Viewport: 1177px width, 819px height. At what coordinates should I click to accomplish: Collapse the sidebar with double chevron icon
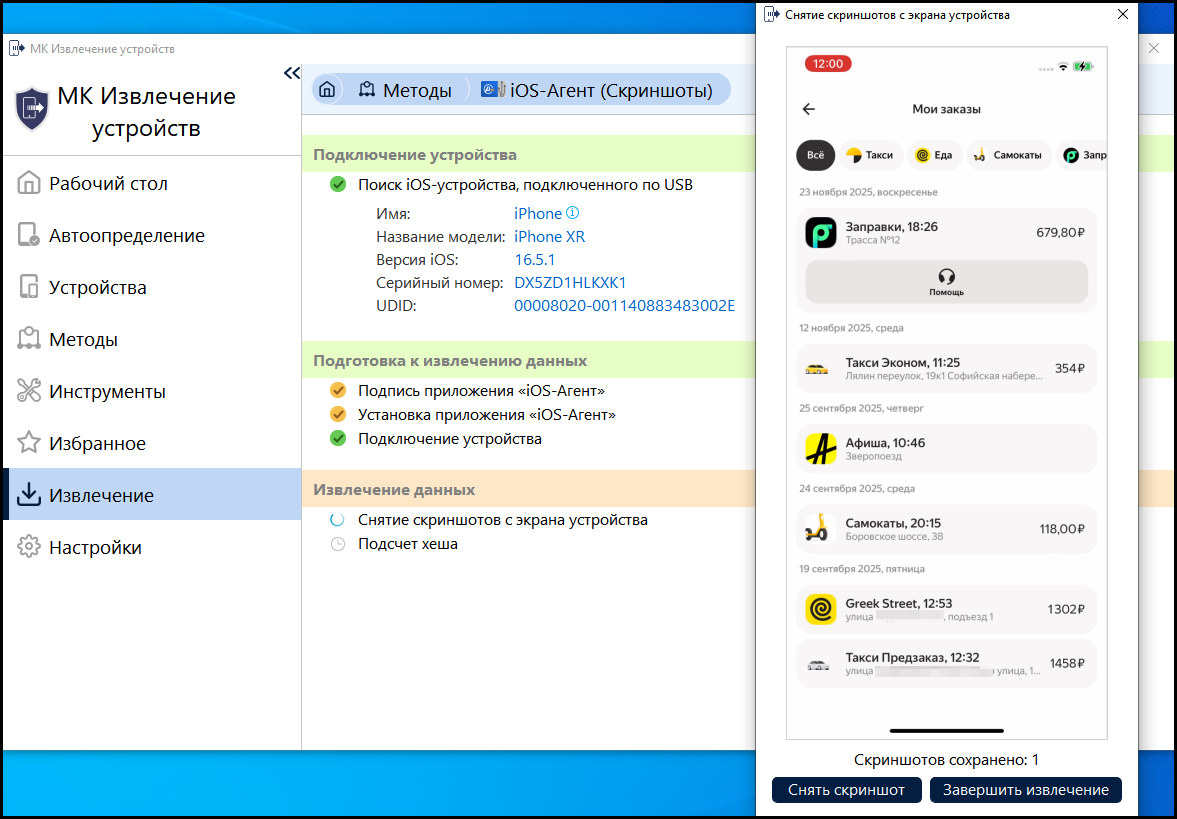[292, 73]
